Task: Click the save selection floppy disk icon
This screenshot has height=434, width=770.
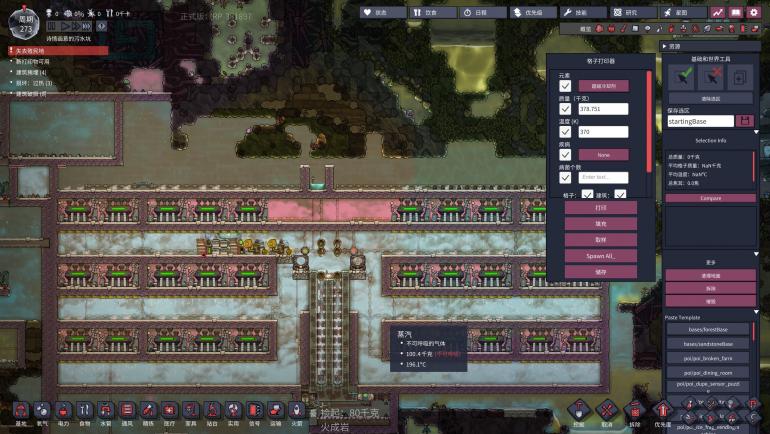Action: [x=744, y=121]
